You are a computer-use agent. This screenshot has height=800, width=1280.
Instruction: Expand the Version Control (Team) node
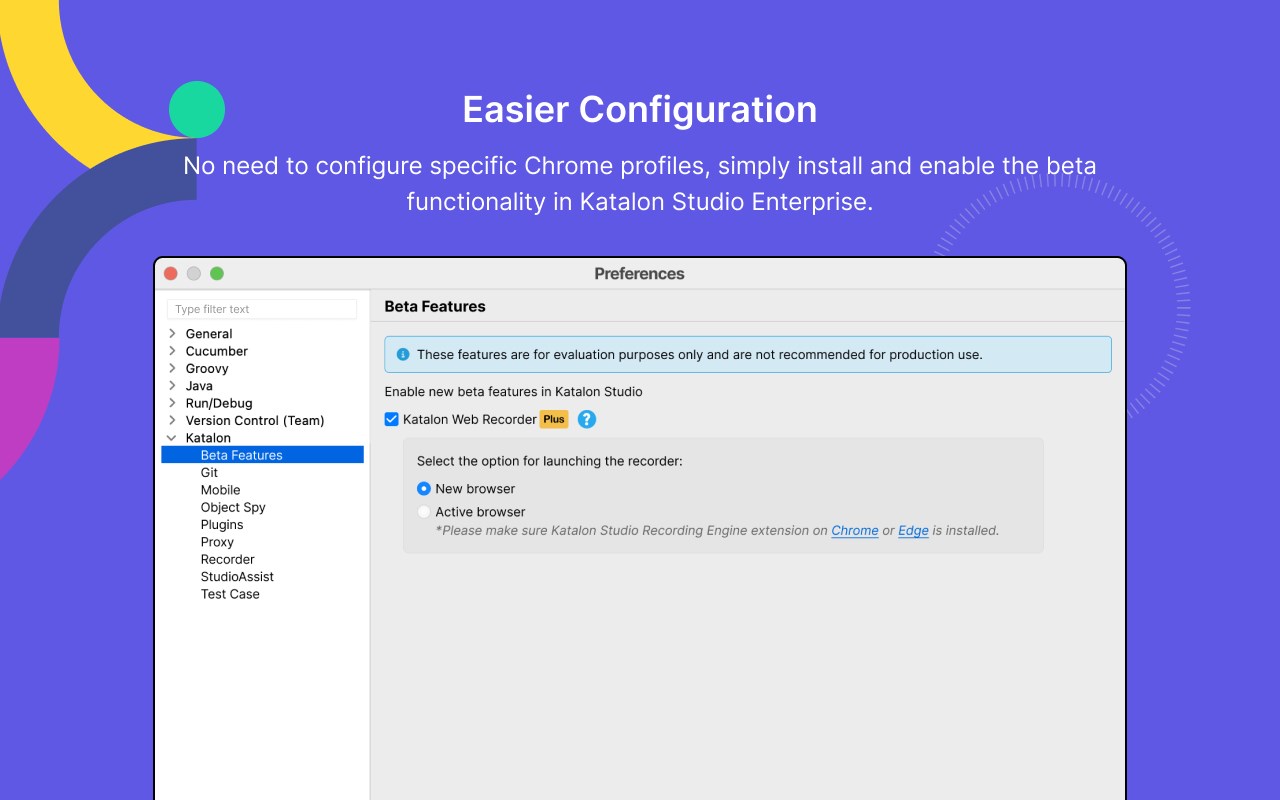click(x=172, y=421)
